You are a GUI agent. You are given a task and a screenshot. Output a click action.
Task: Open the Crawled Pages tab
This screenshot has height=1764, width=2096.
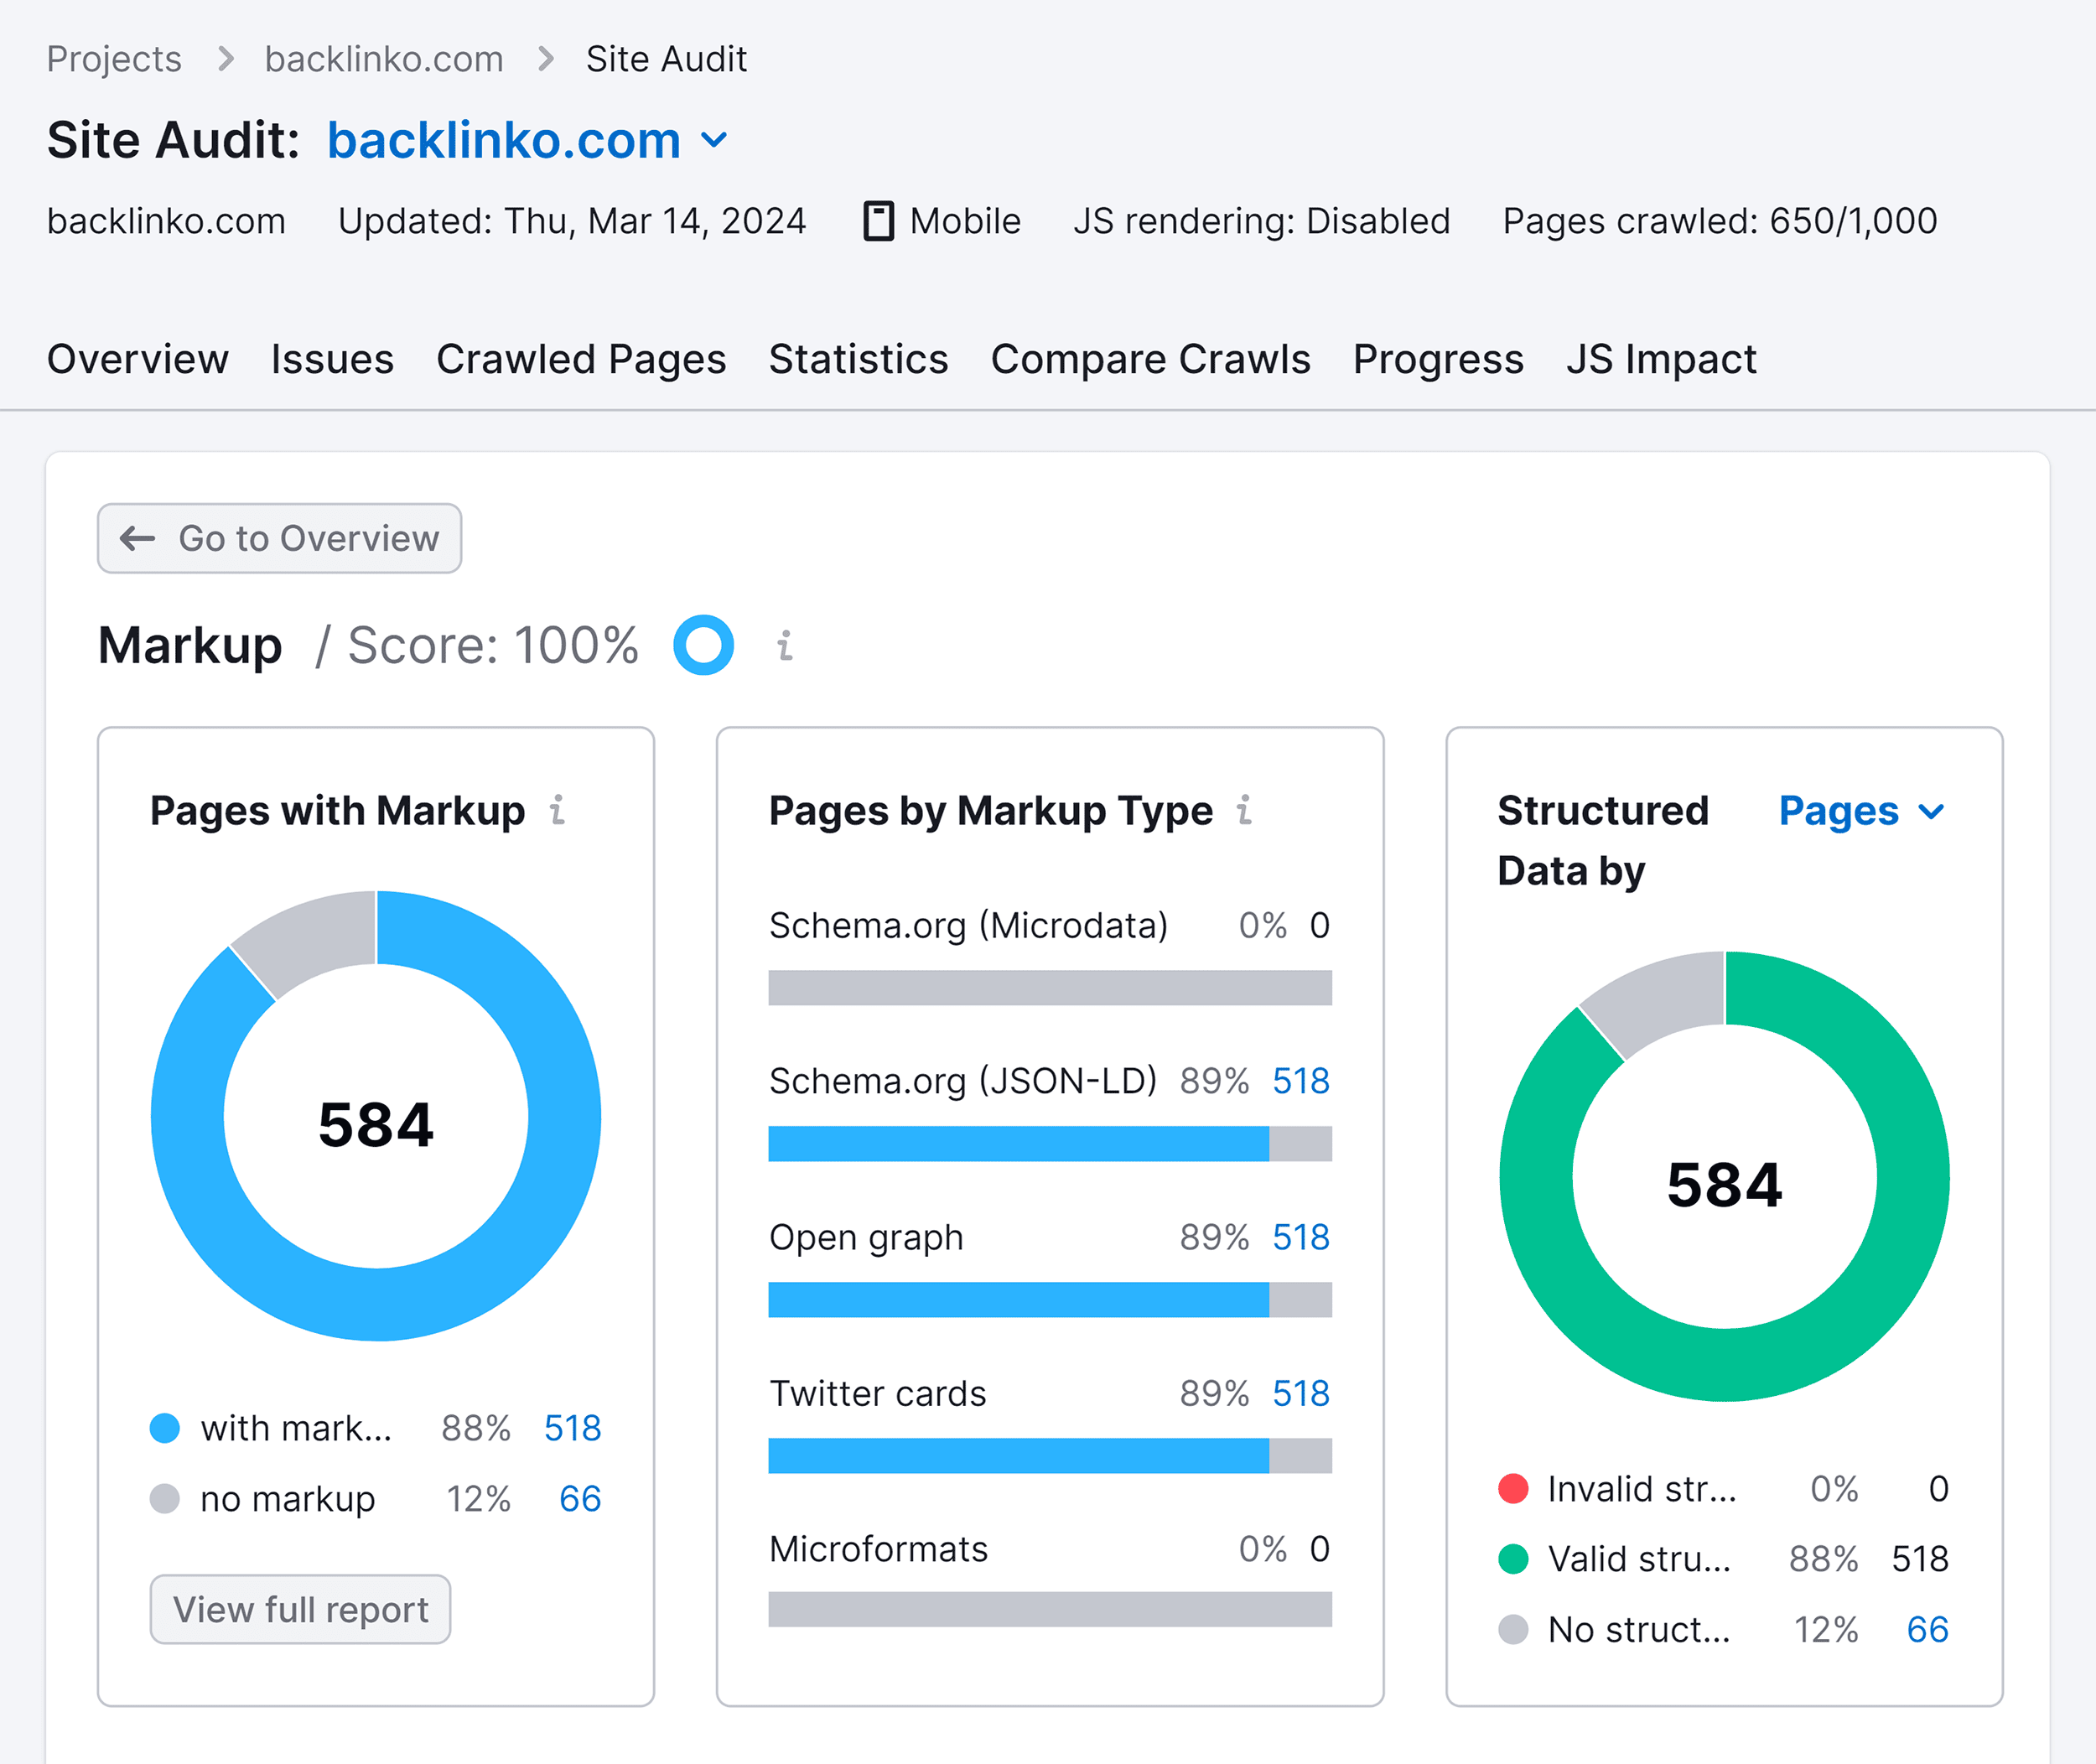coord(581,359)
